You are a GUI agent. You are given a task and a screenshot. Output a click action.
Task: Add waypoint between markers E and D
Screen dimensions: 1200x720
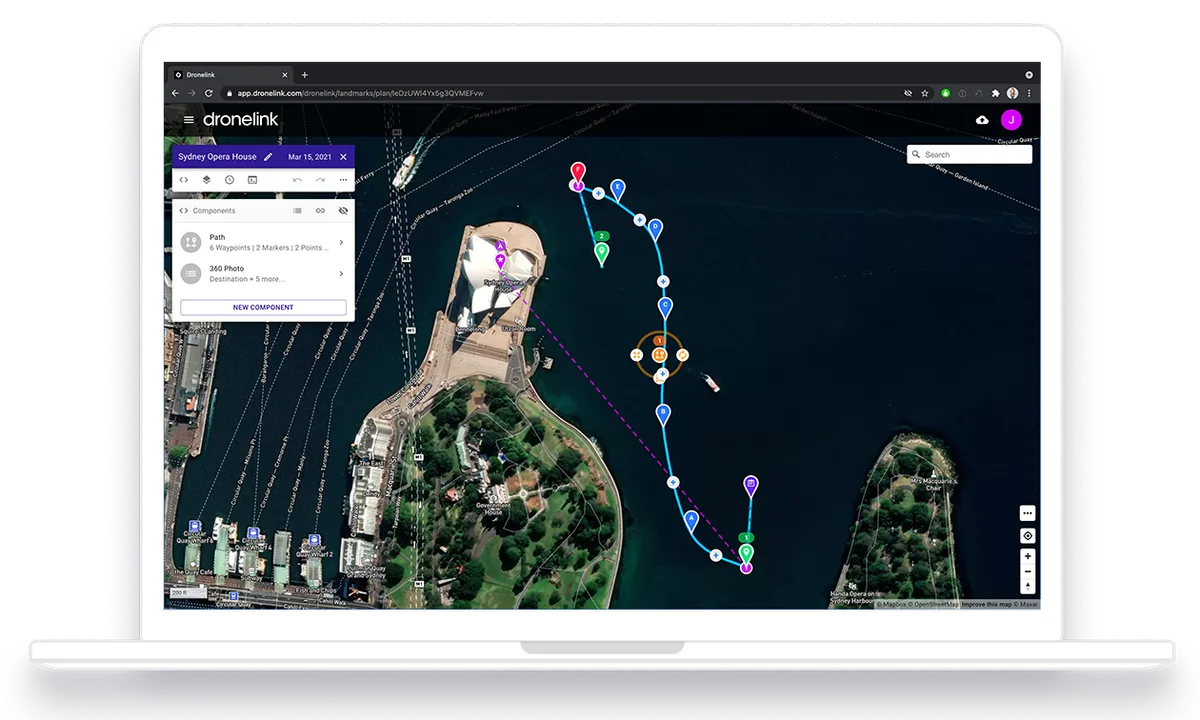pos(639,219)
